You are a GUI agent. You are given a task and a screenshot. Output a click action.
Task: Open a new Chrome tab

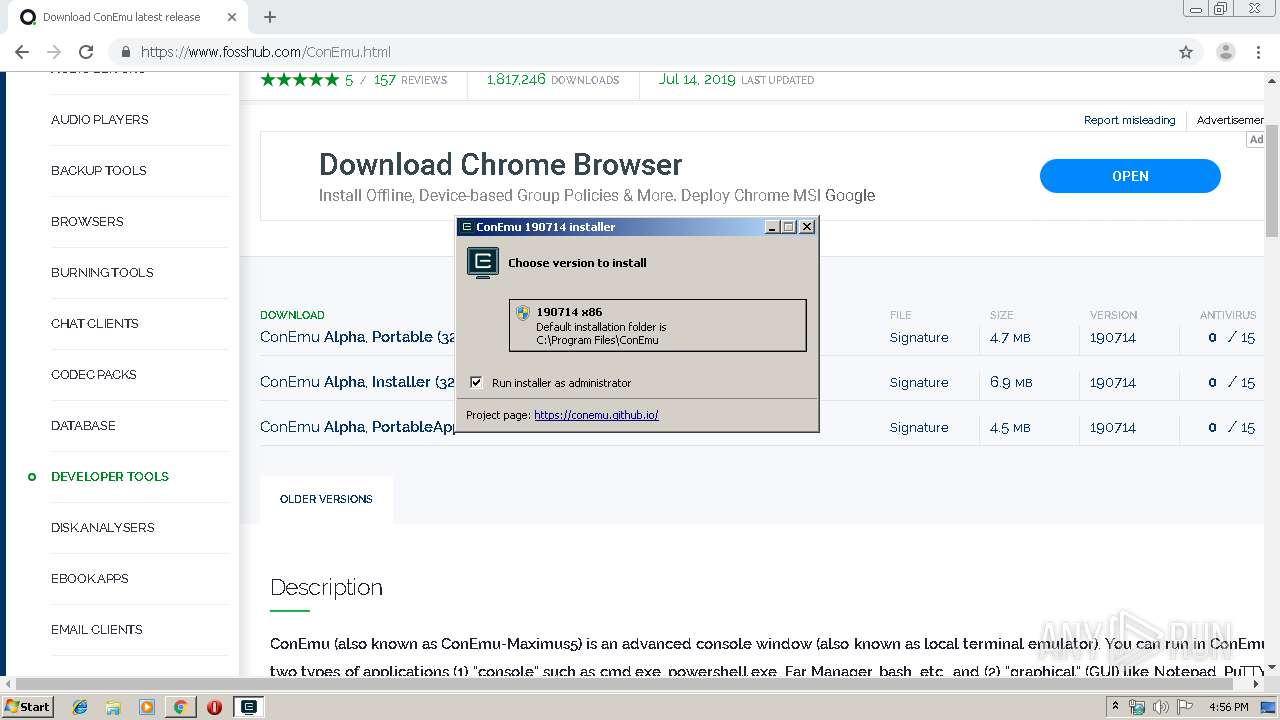tap(270, 17)
